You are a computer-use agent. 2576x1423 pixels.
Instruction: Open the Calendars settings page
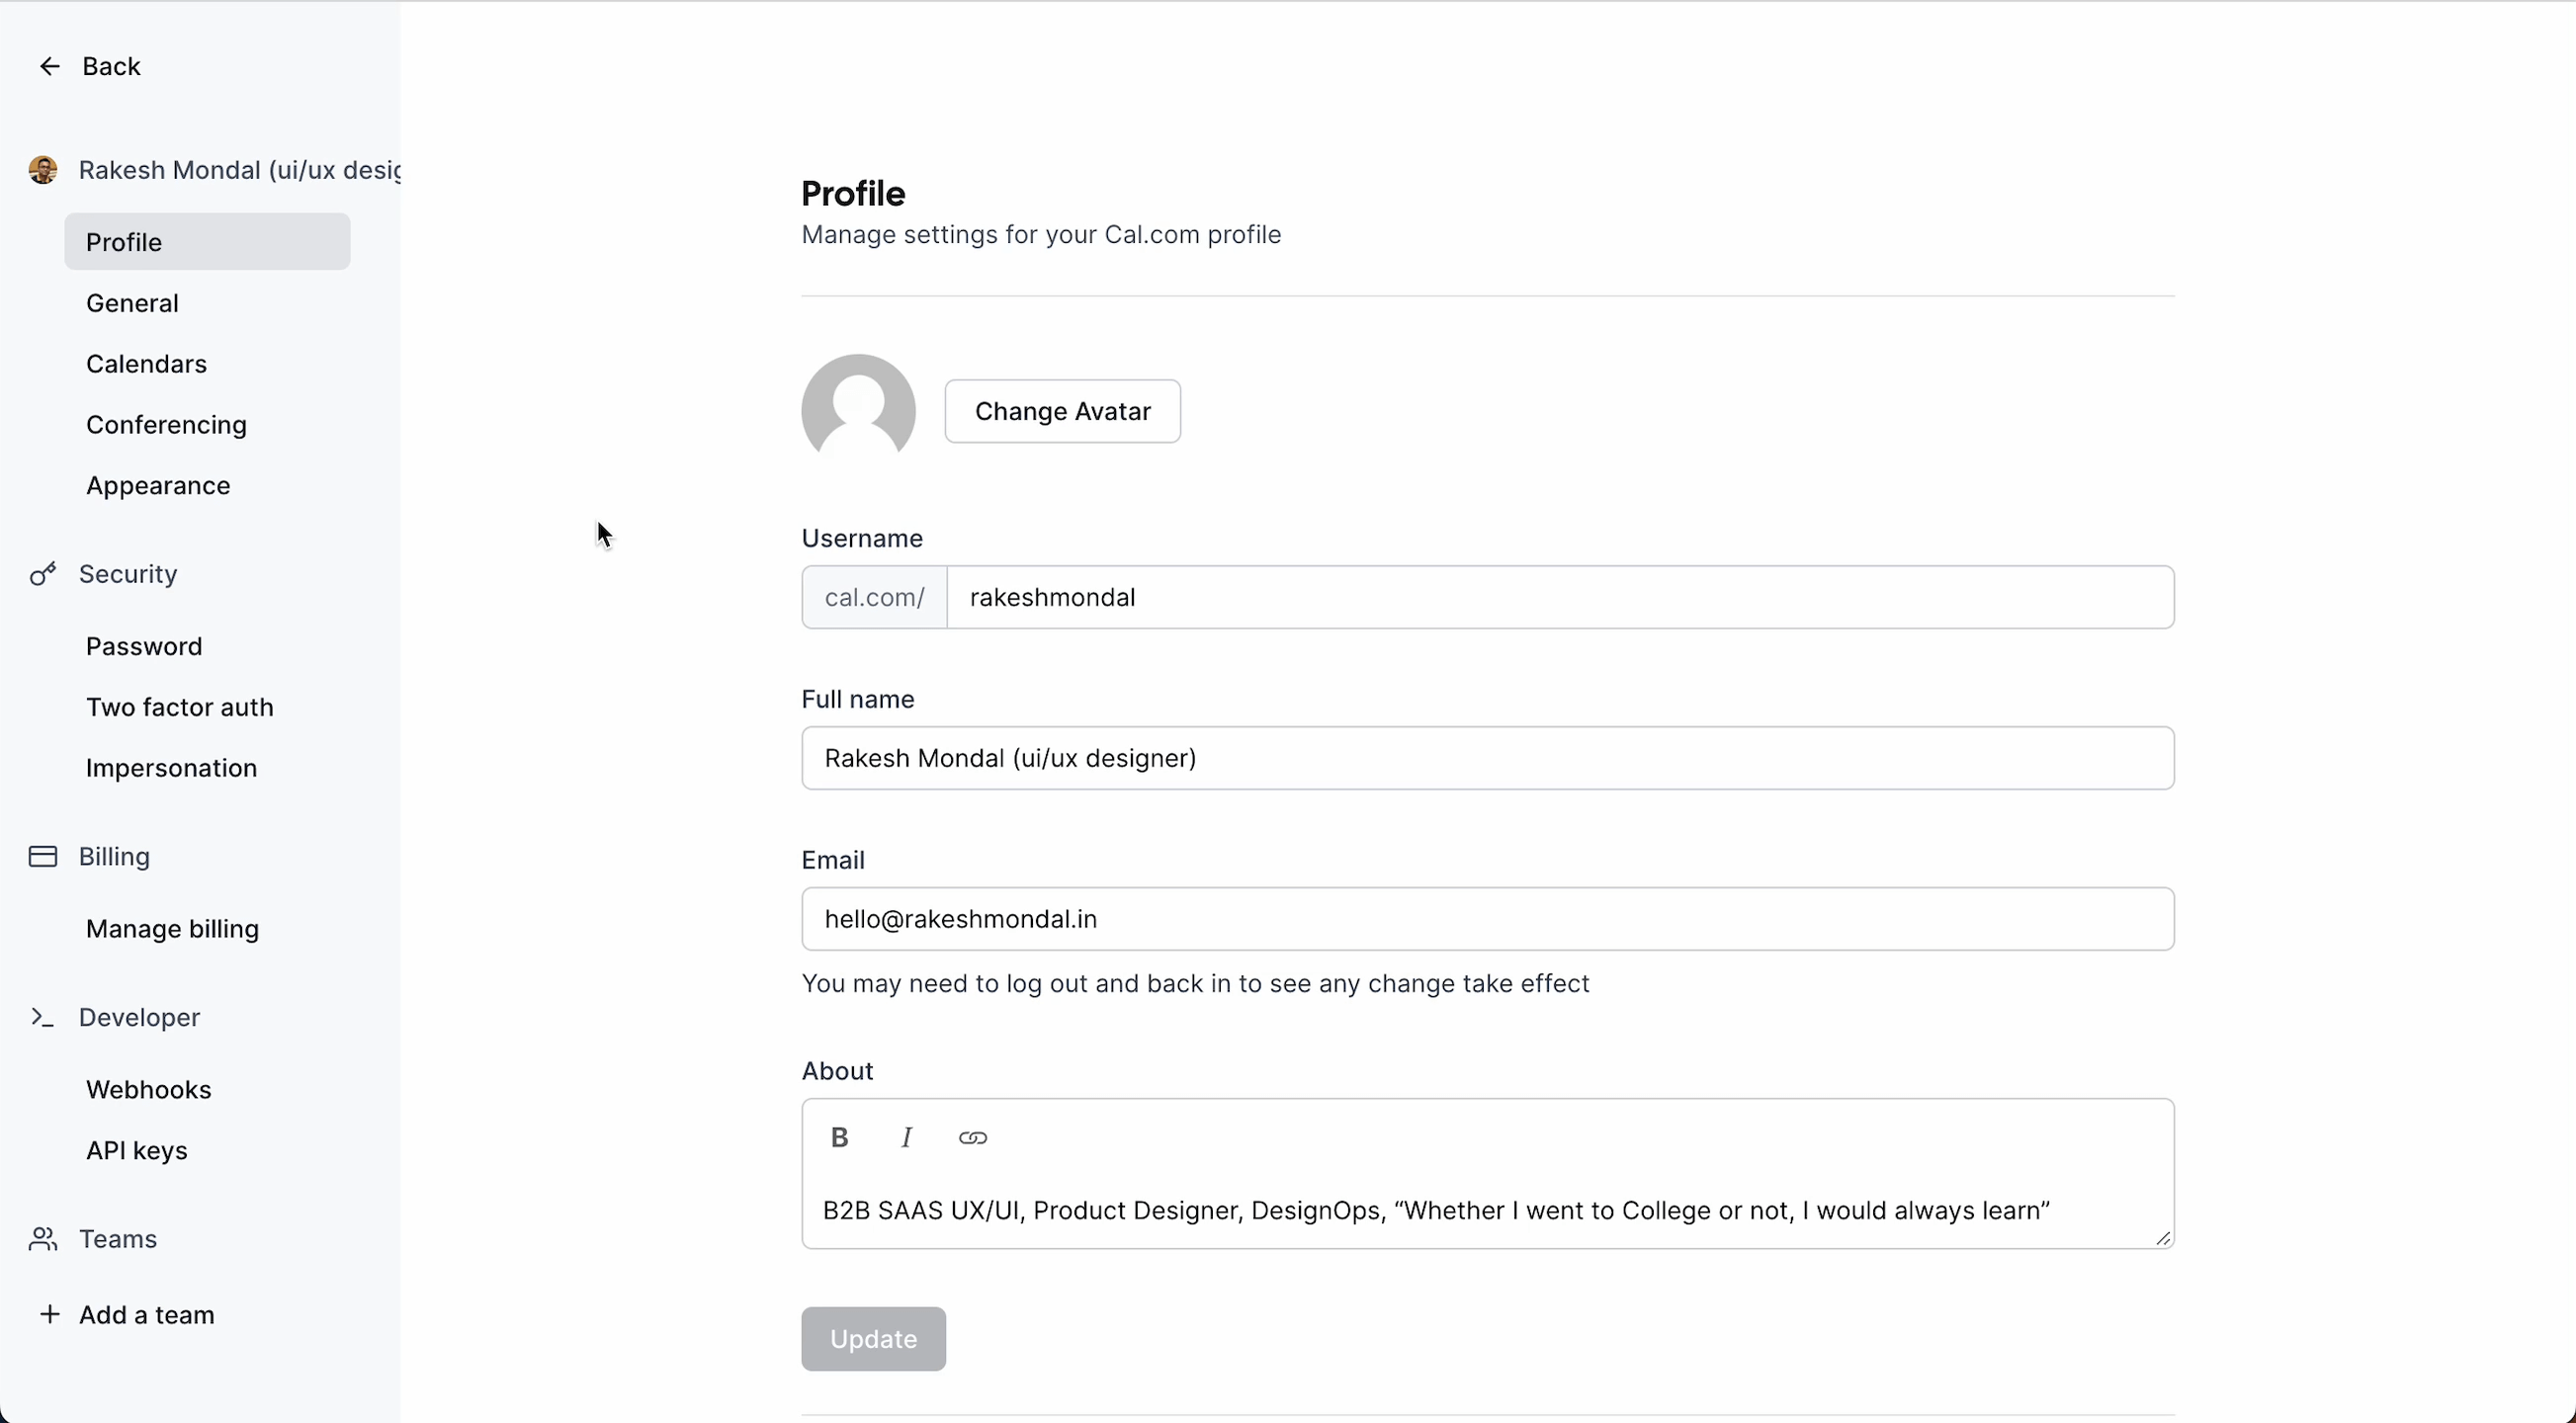pyautogui.click(x=146, y=364)
